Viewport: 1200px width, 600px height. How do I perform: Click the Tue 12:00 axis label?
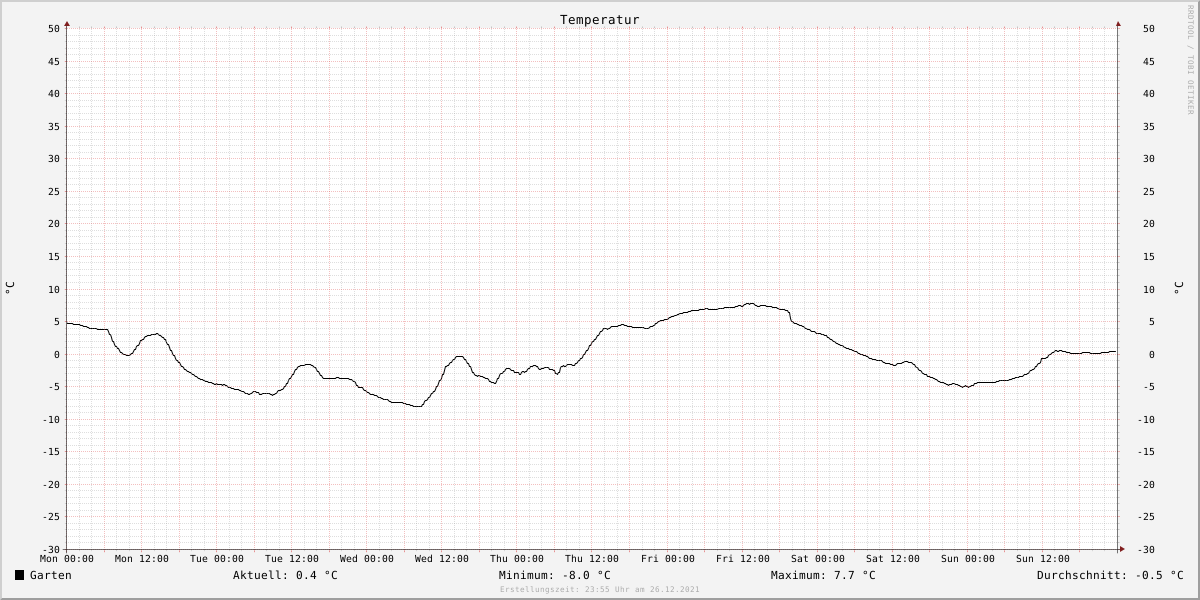pos(292,559)
